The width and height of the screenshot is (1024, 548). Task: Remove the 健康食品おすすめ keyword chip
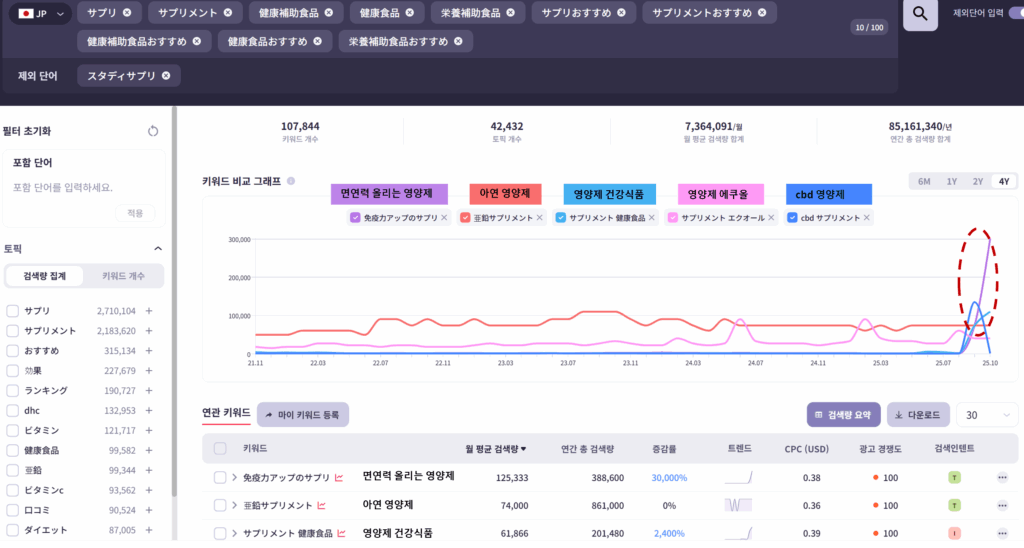pos(317,41)
